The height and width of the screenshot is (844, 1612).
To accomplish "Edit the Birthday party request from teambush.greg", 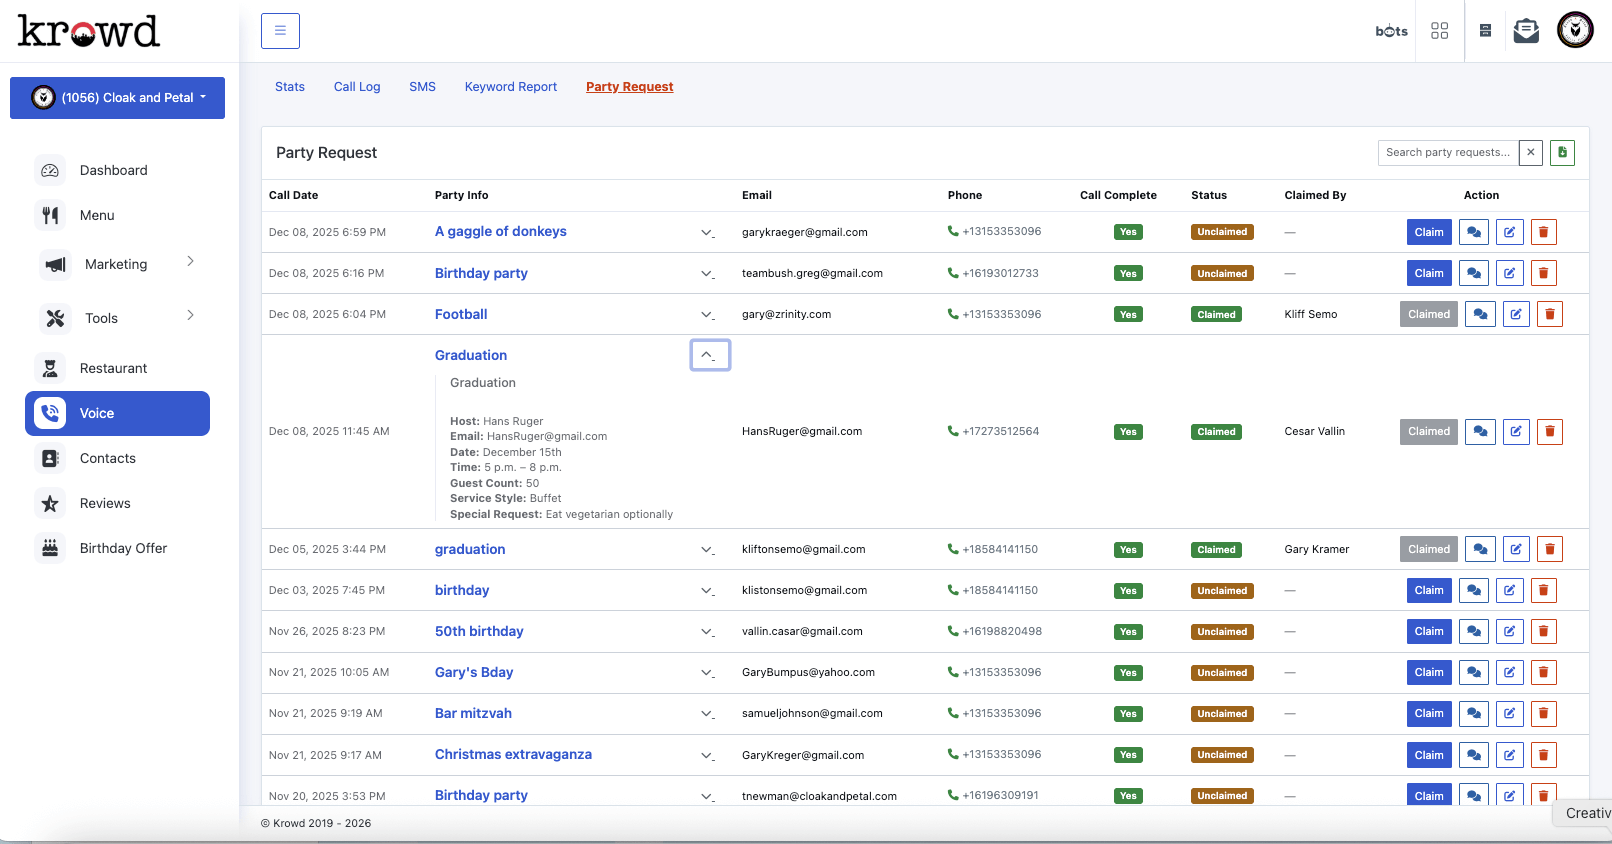I will (x=1509, y=273).
